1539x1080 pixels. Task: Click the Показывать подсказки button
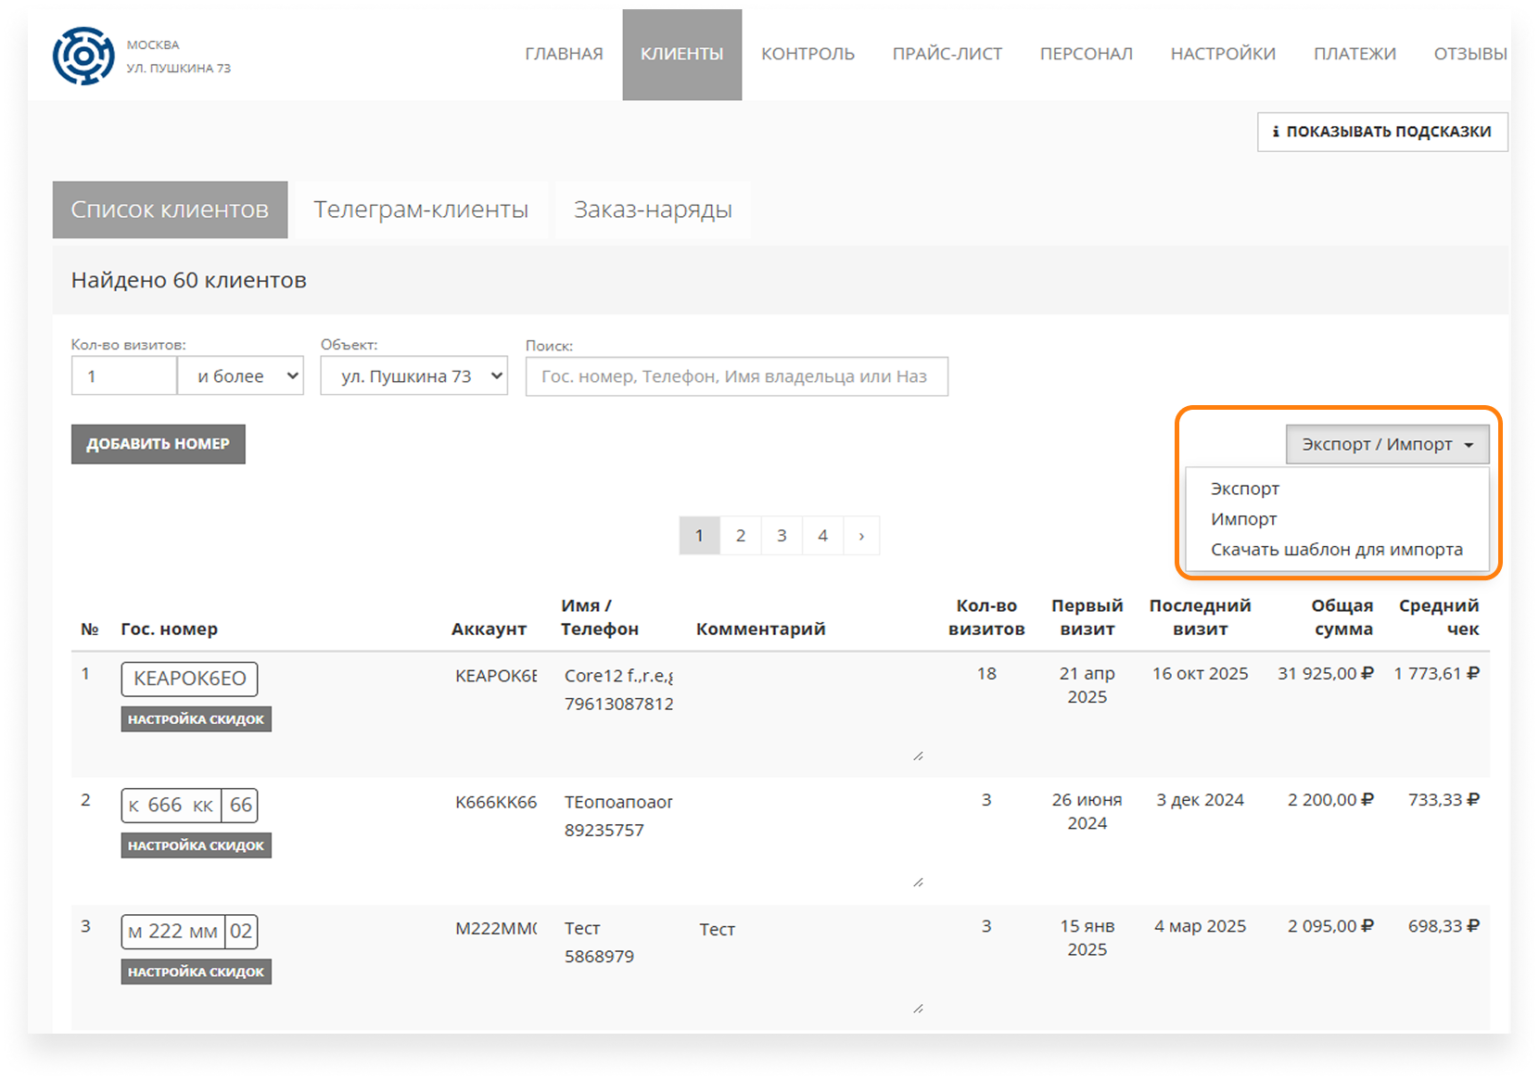point(1382,132)
